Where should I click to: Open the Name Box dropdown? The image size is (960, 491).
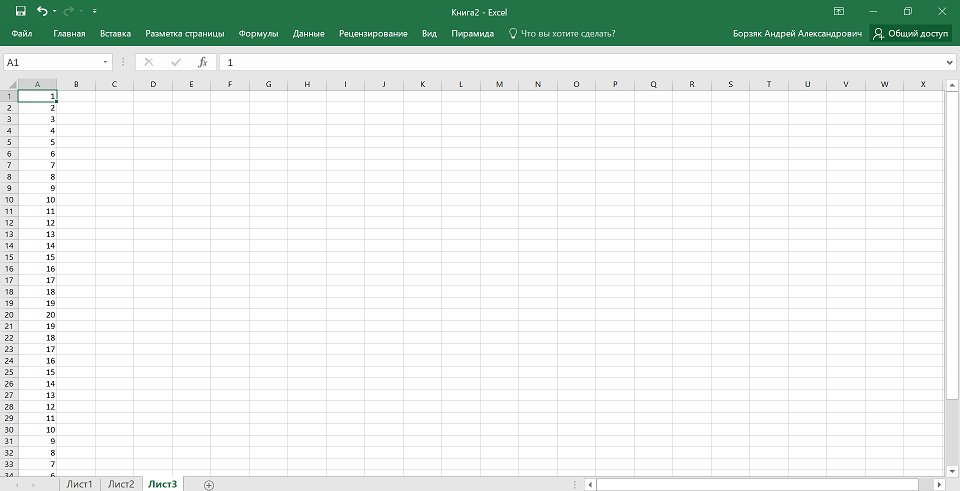click(x=105, y=62)
